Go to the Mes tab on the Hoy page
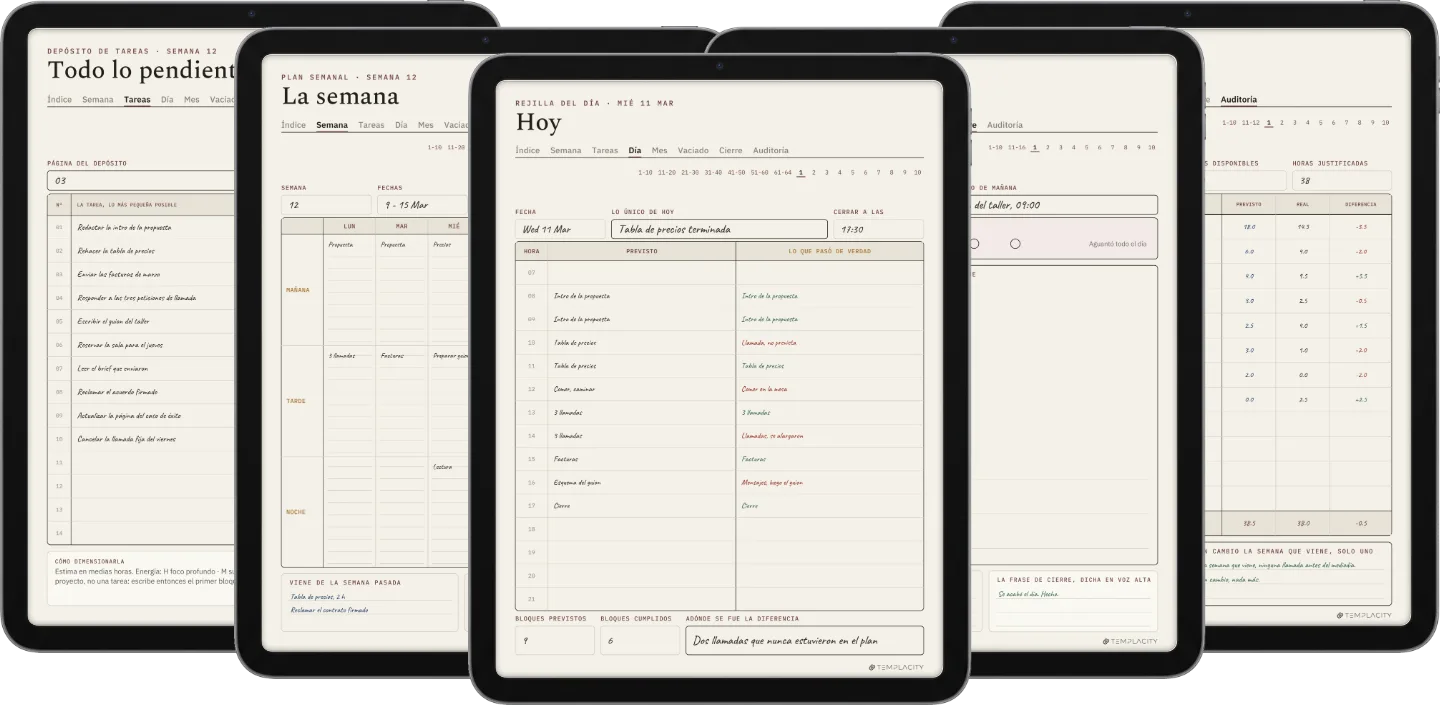Image resolution: width=1440 pixels, height=706 pixels. pos(659,151)
